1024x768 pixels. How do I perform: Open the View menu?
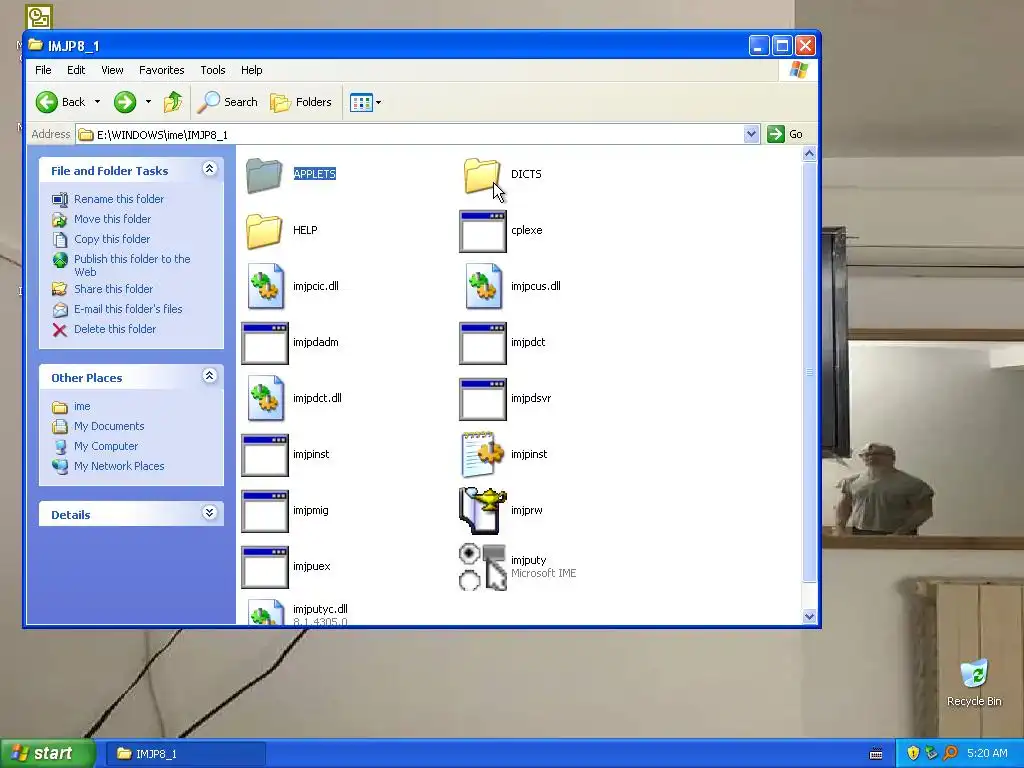[x=112, y=70]
